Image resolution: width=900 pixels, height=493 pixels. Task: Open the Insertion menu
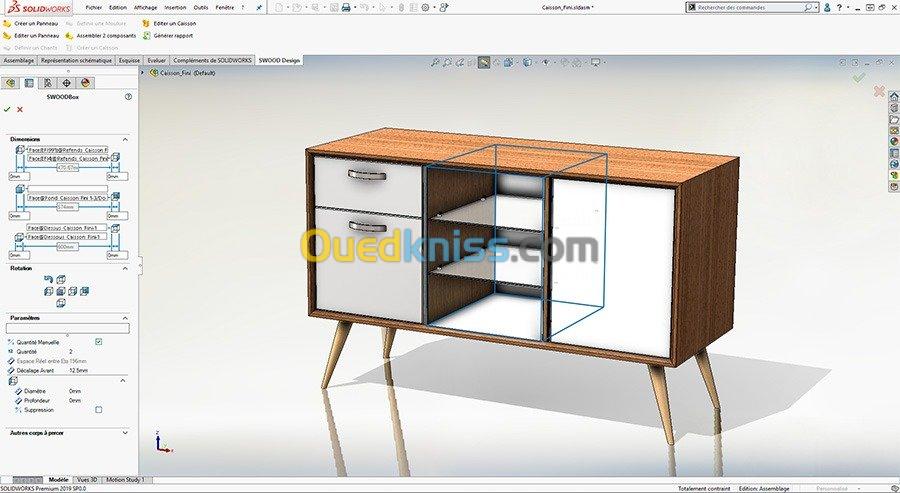point(175,7)
